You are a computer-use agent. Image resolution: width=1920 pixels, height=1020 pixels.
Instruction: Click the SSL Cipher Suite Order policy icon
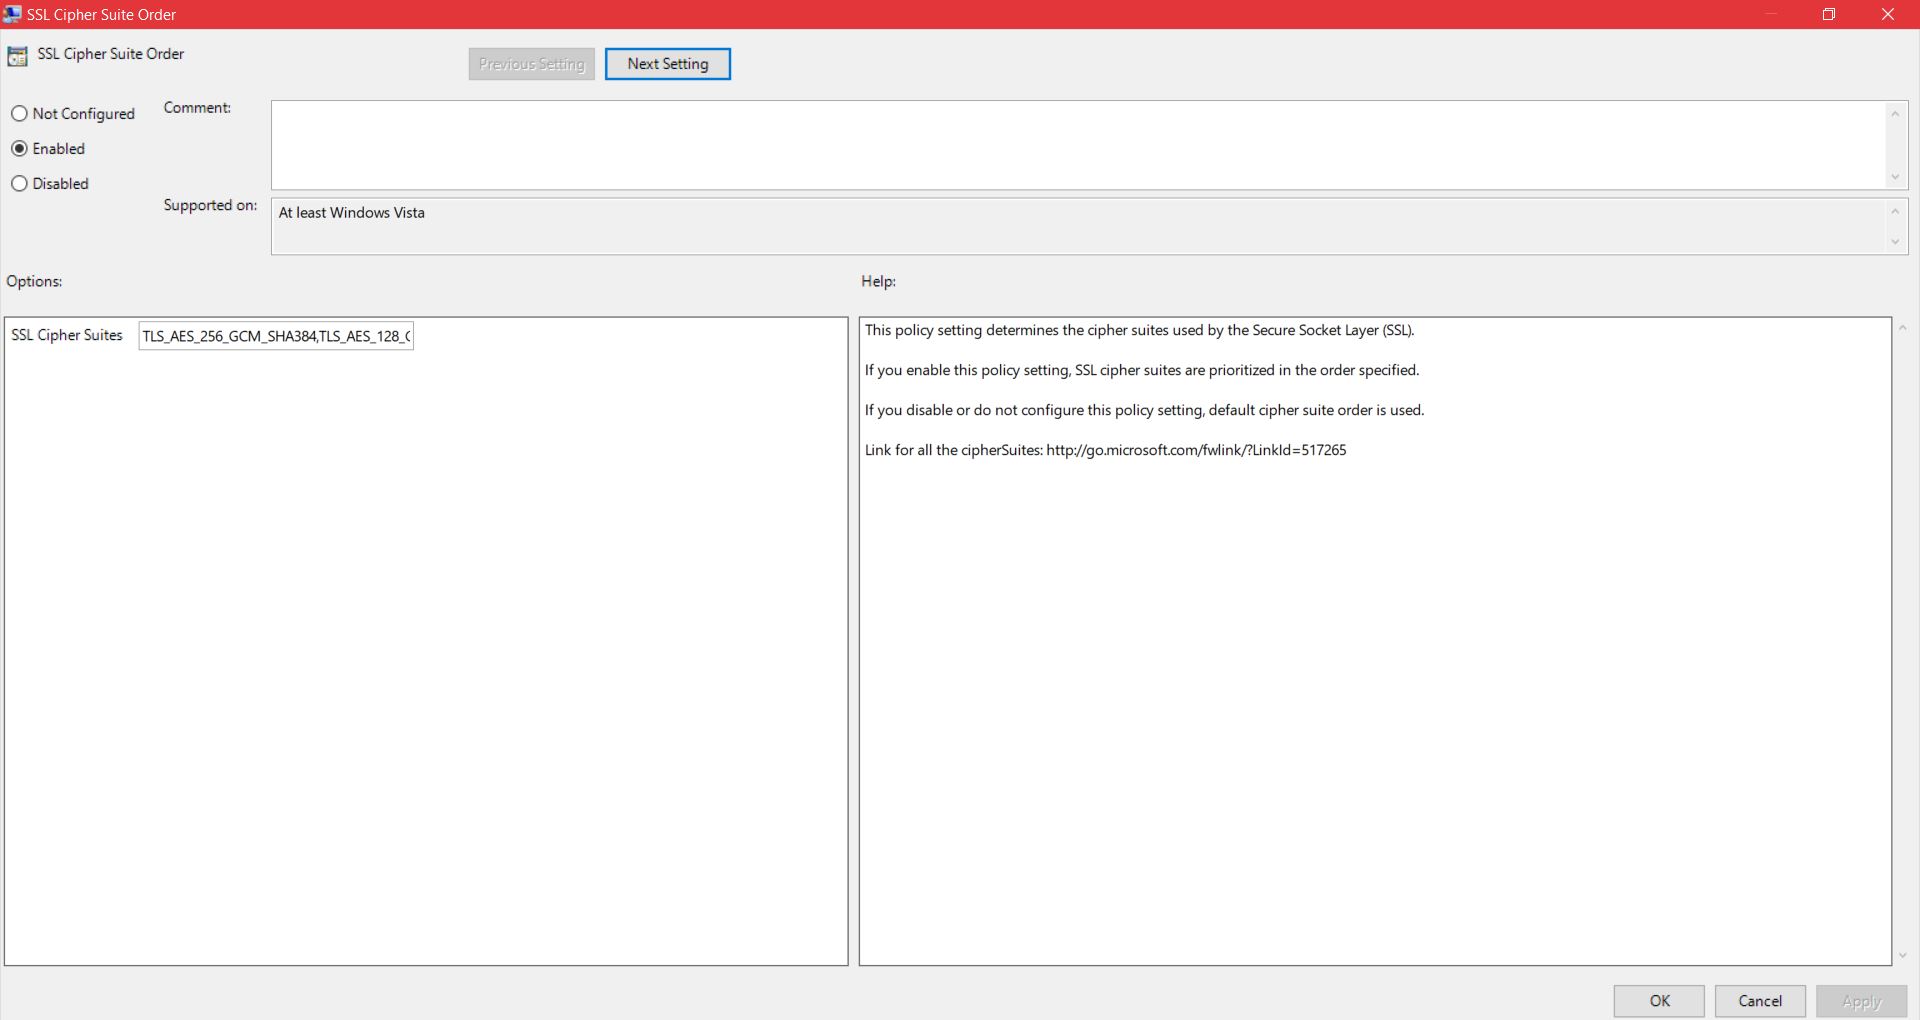17,56
